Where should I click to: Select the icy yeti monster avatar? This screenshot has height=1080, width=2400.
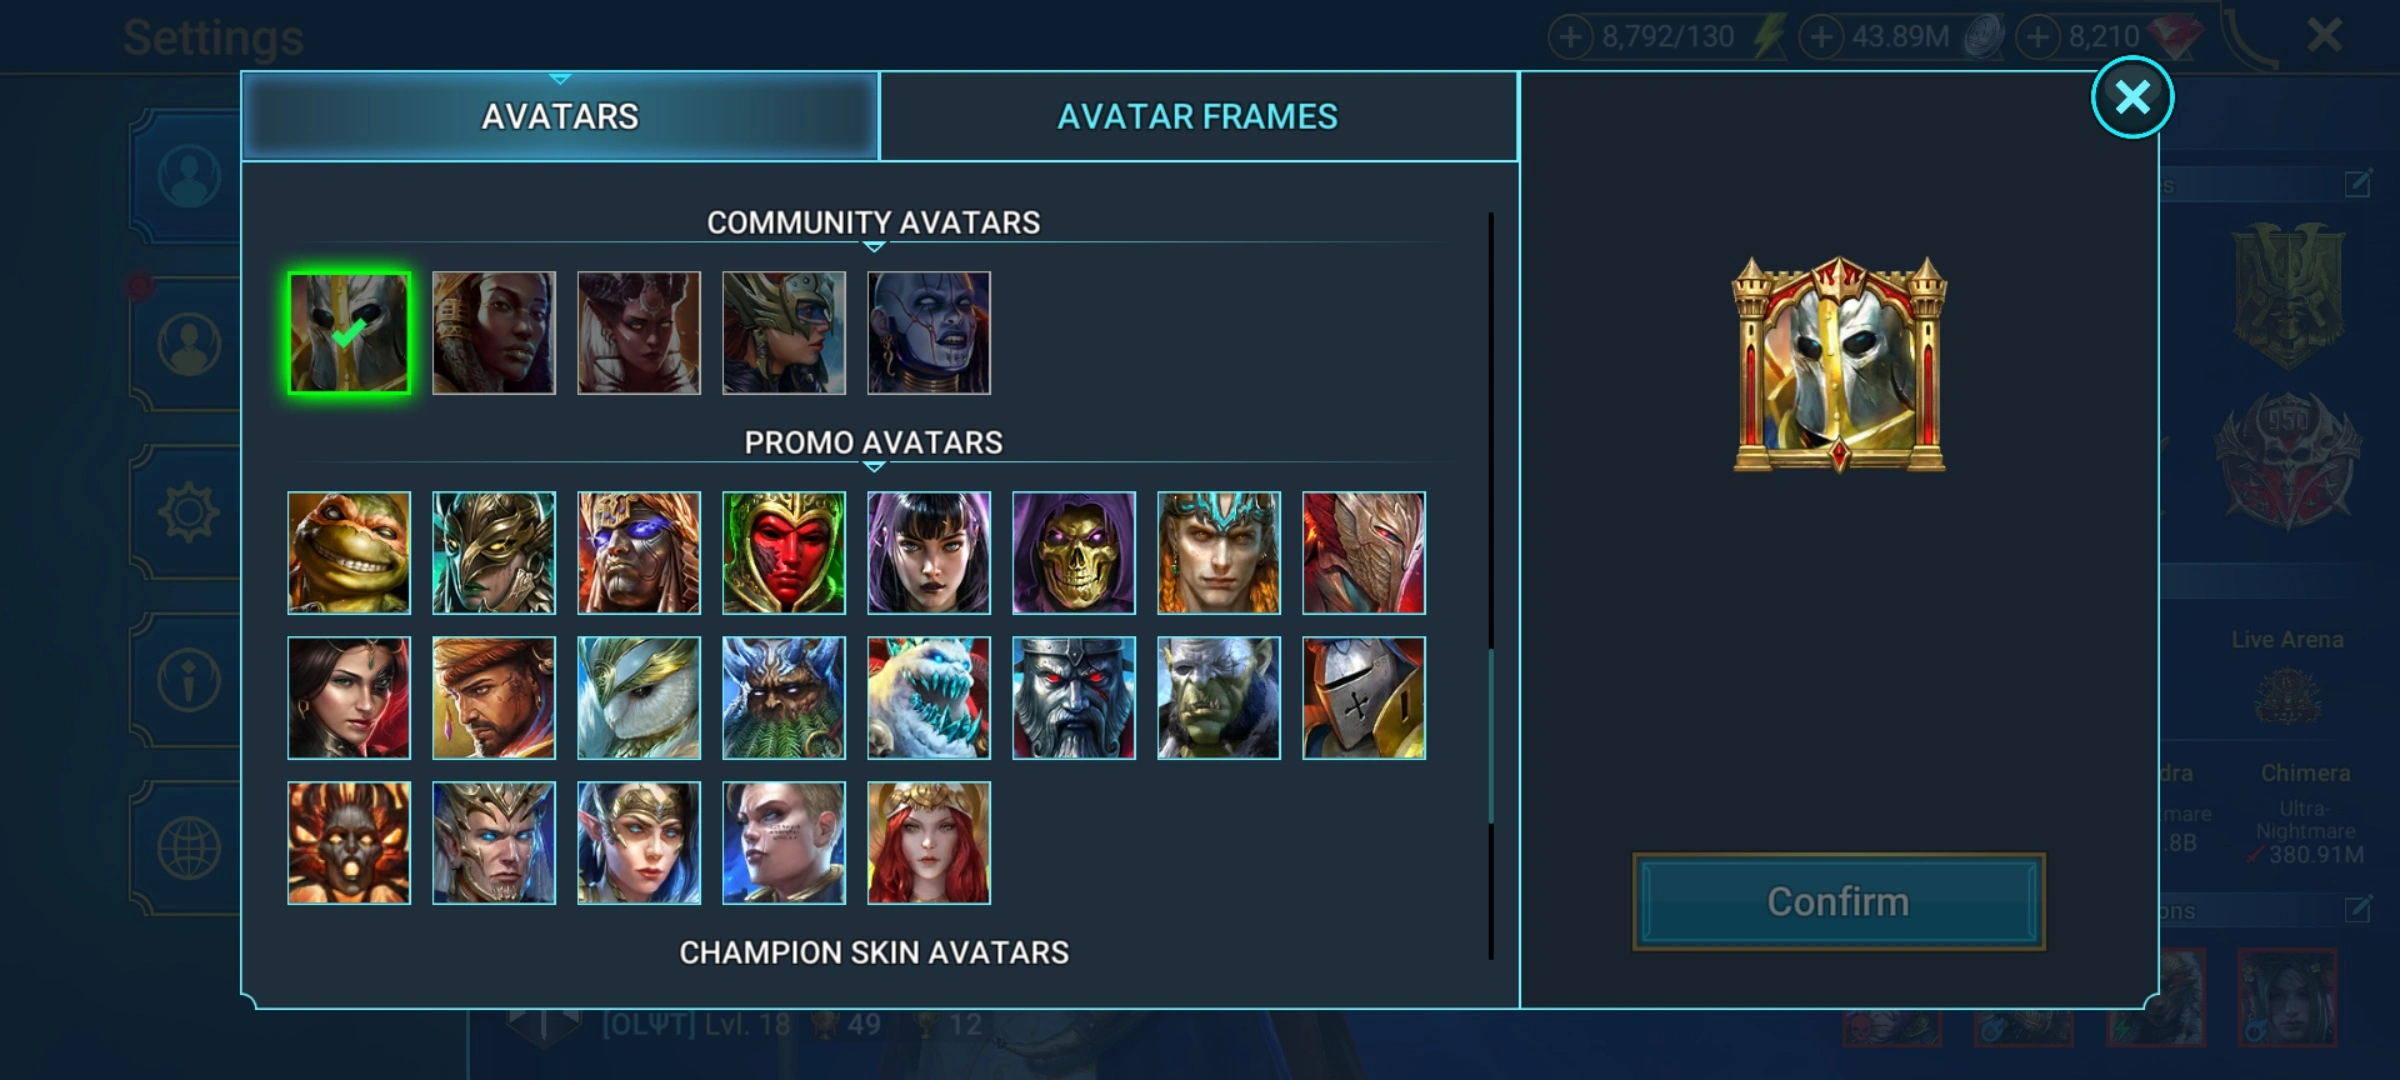coord(929,698)
